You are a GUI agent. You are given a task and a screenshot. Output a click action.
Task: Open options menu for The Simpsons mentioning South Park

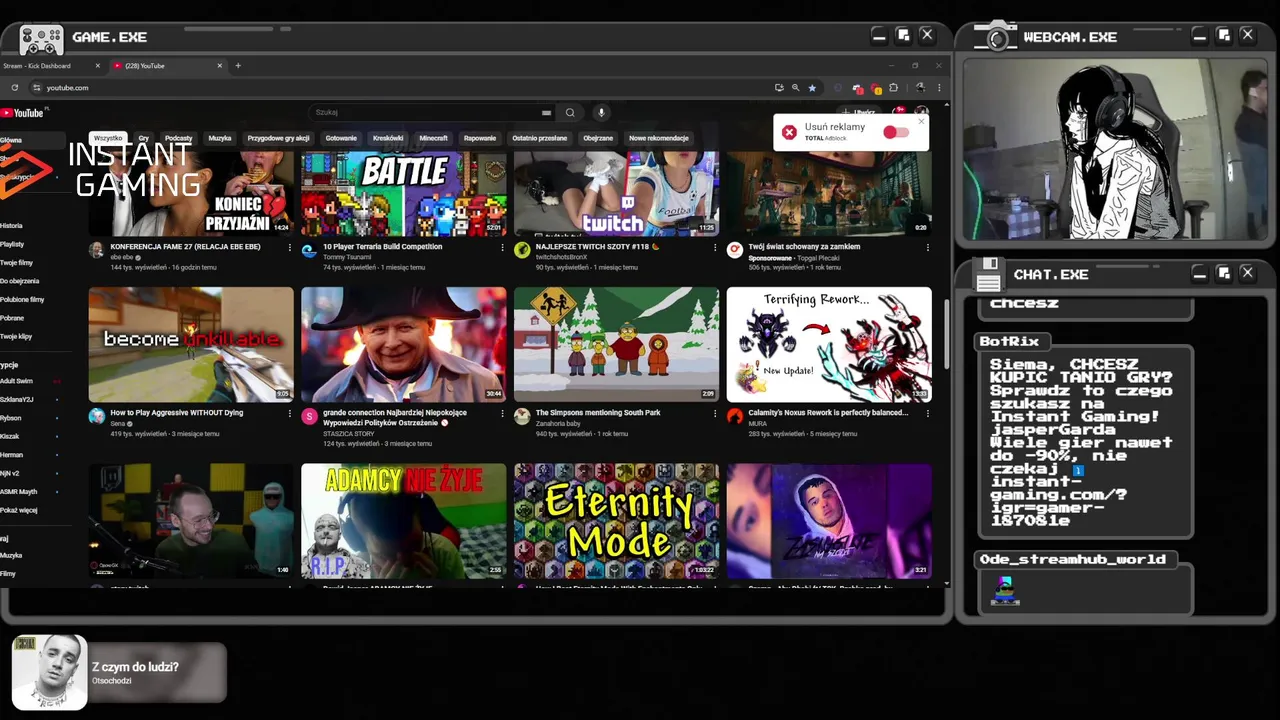[x=715, y=413]
